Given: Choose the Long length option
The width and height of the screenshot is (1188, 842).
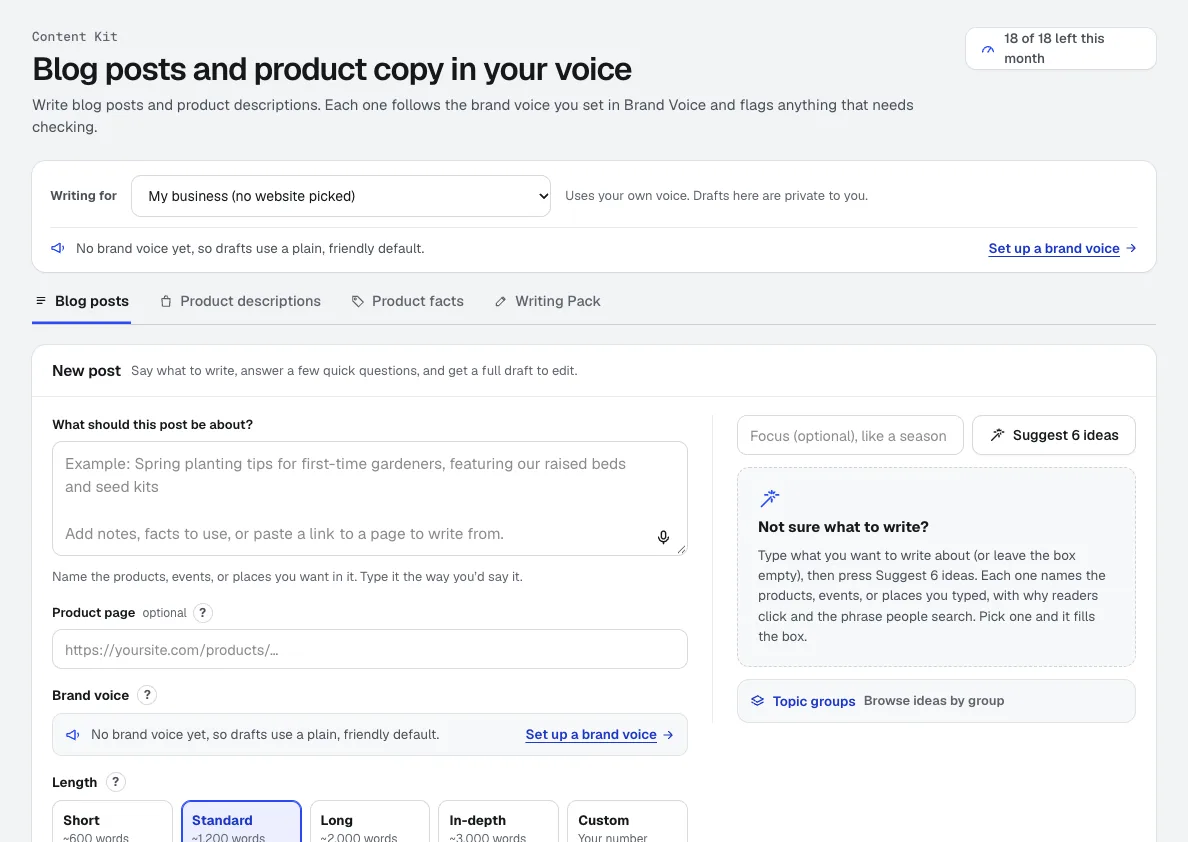Looking at the screenshot, I should pos(370,822).
